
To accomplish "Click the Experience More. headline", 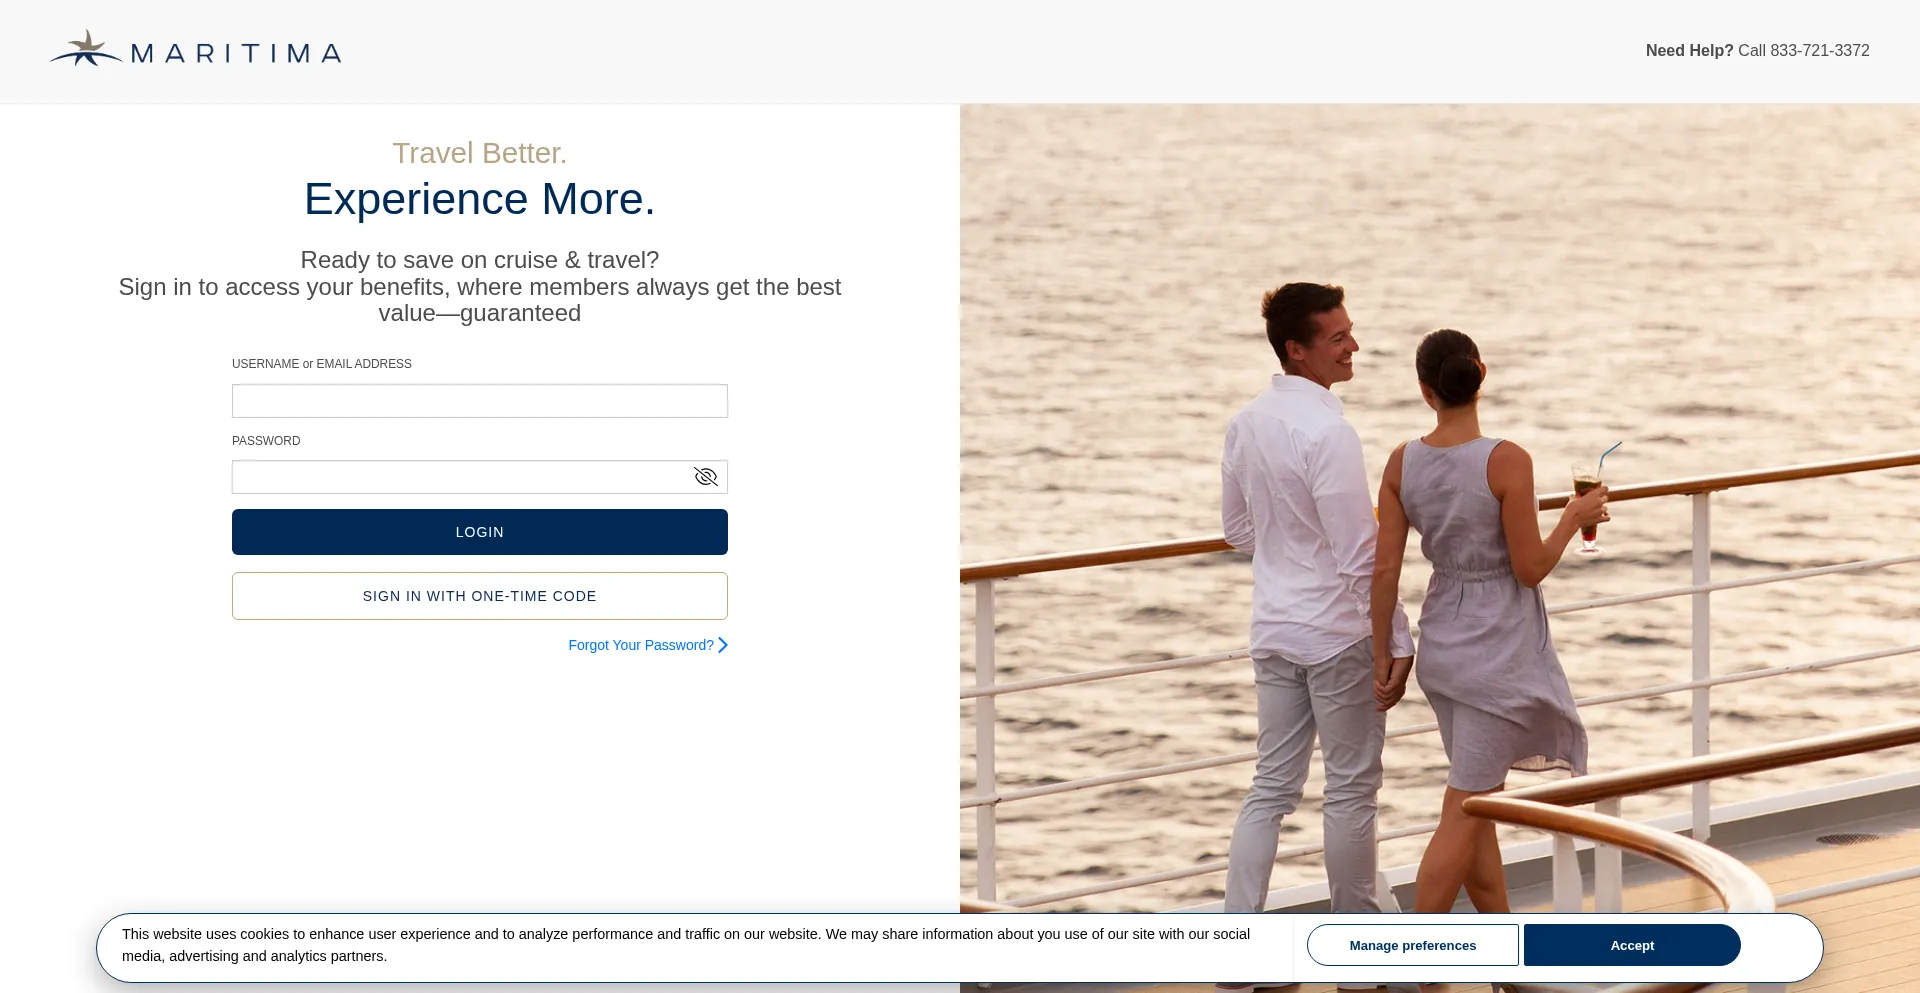I will [x=479, y=199].
